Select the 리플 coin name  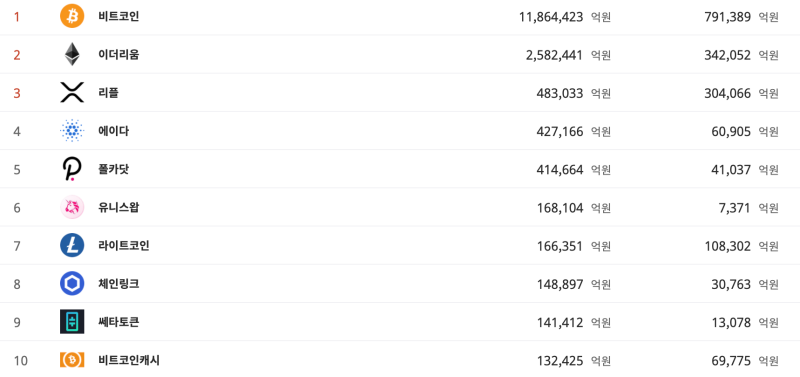[x=109, y=93]
